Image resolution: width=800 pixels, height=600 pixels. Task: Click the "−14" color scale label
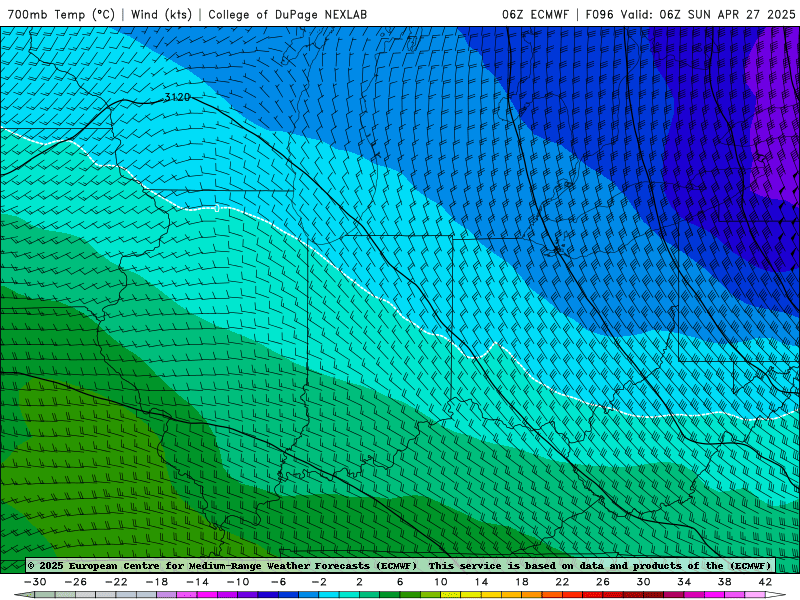coord(197,582)
